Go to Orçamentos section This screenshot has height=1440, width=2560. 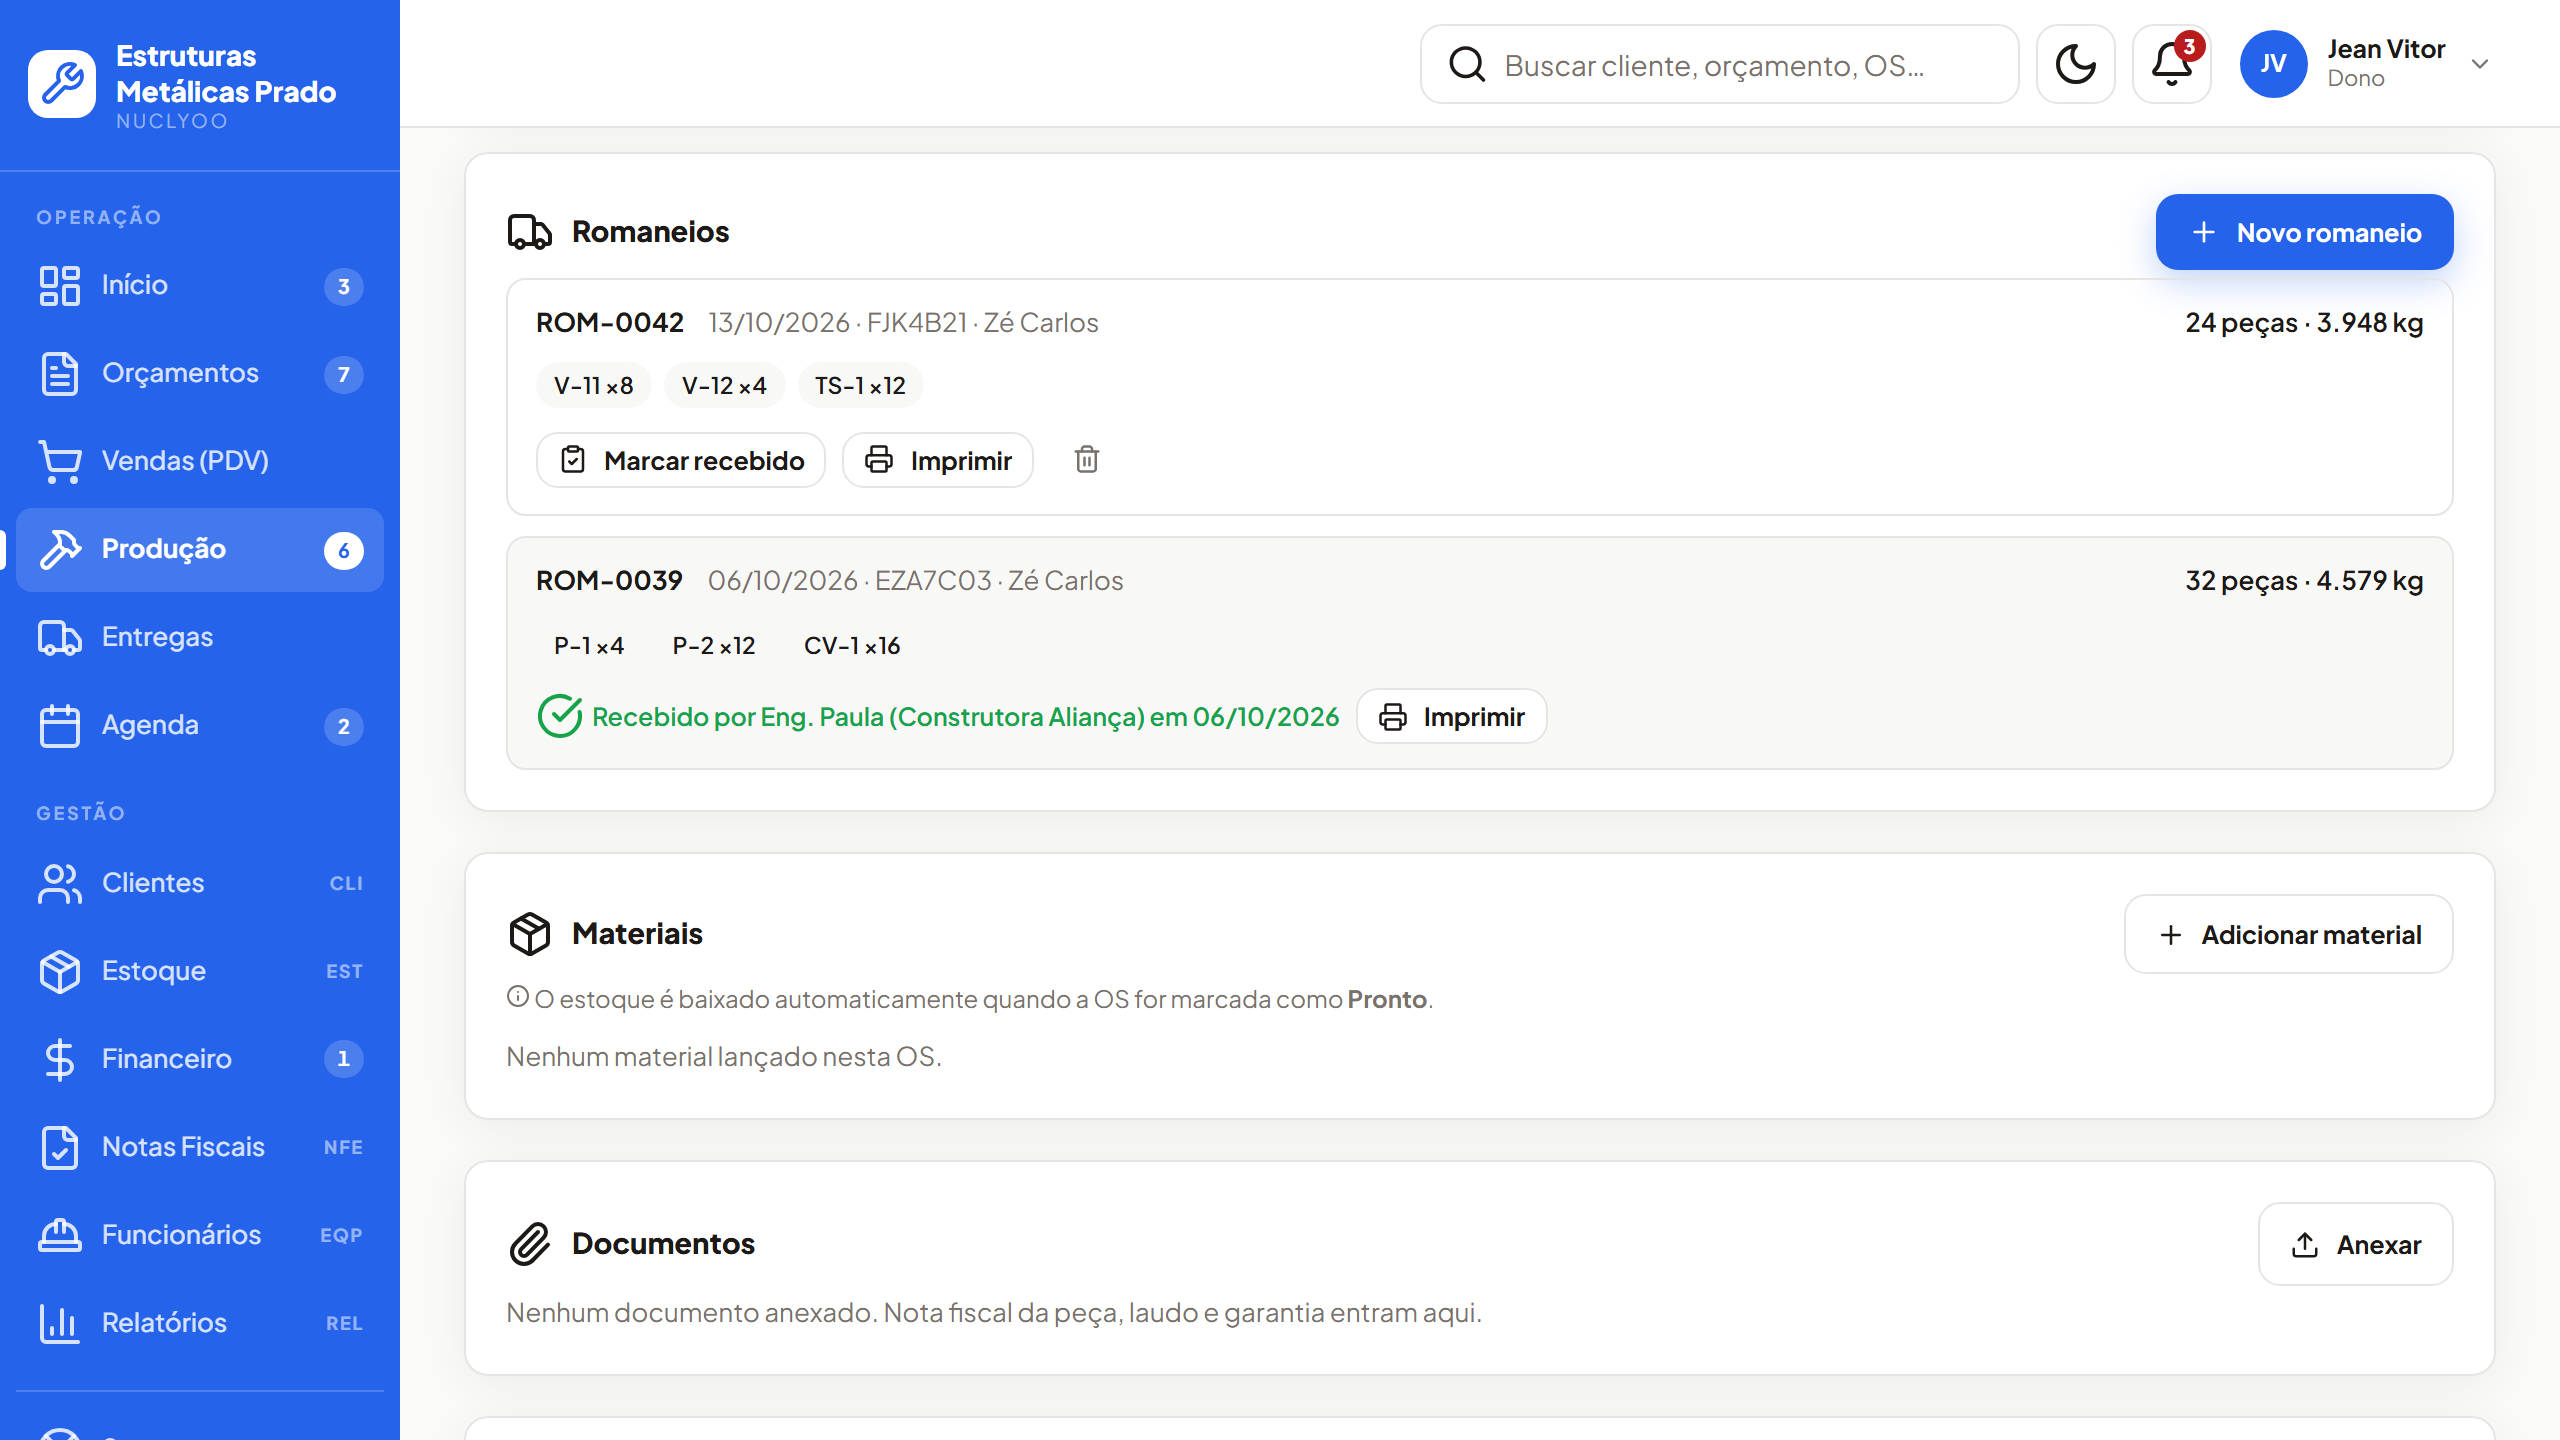coord(200,373)
